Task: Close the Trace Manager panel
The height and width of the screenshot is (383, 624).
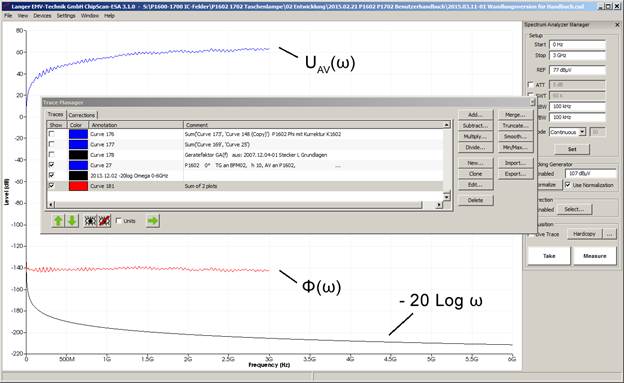Action: (x=532, y=102)
